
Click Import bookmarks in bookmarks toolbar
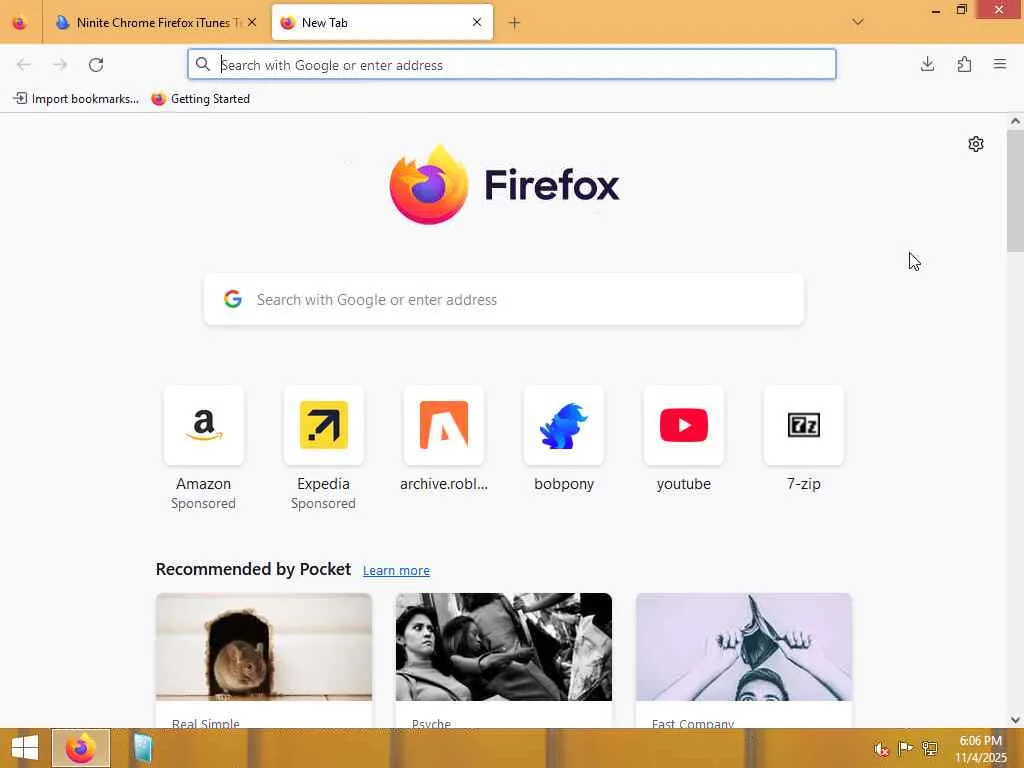[76, 99]
